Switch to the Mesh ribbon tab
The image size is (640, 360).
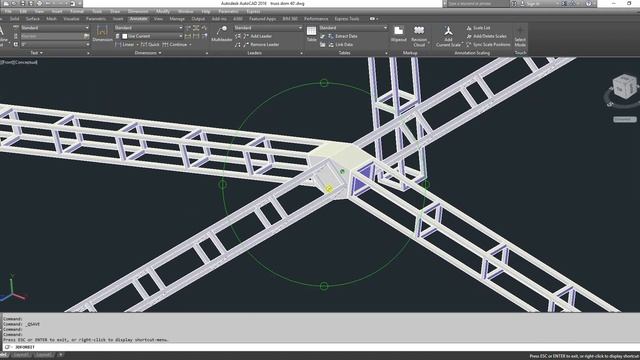[51, 19]
